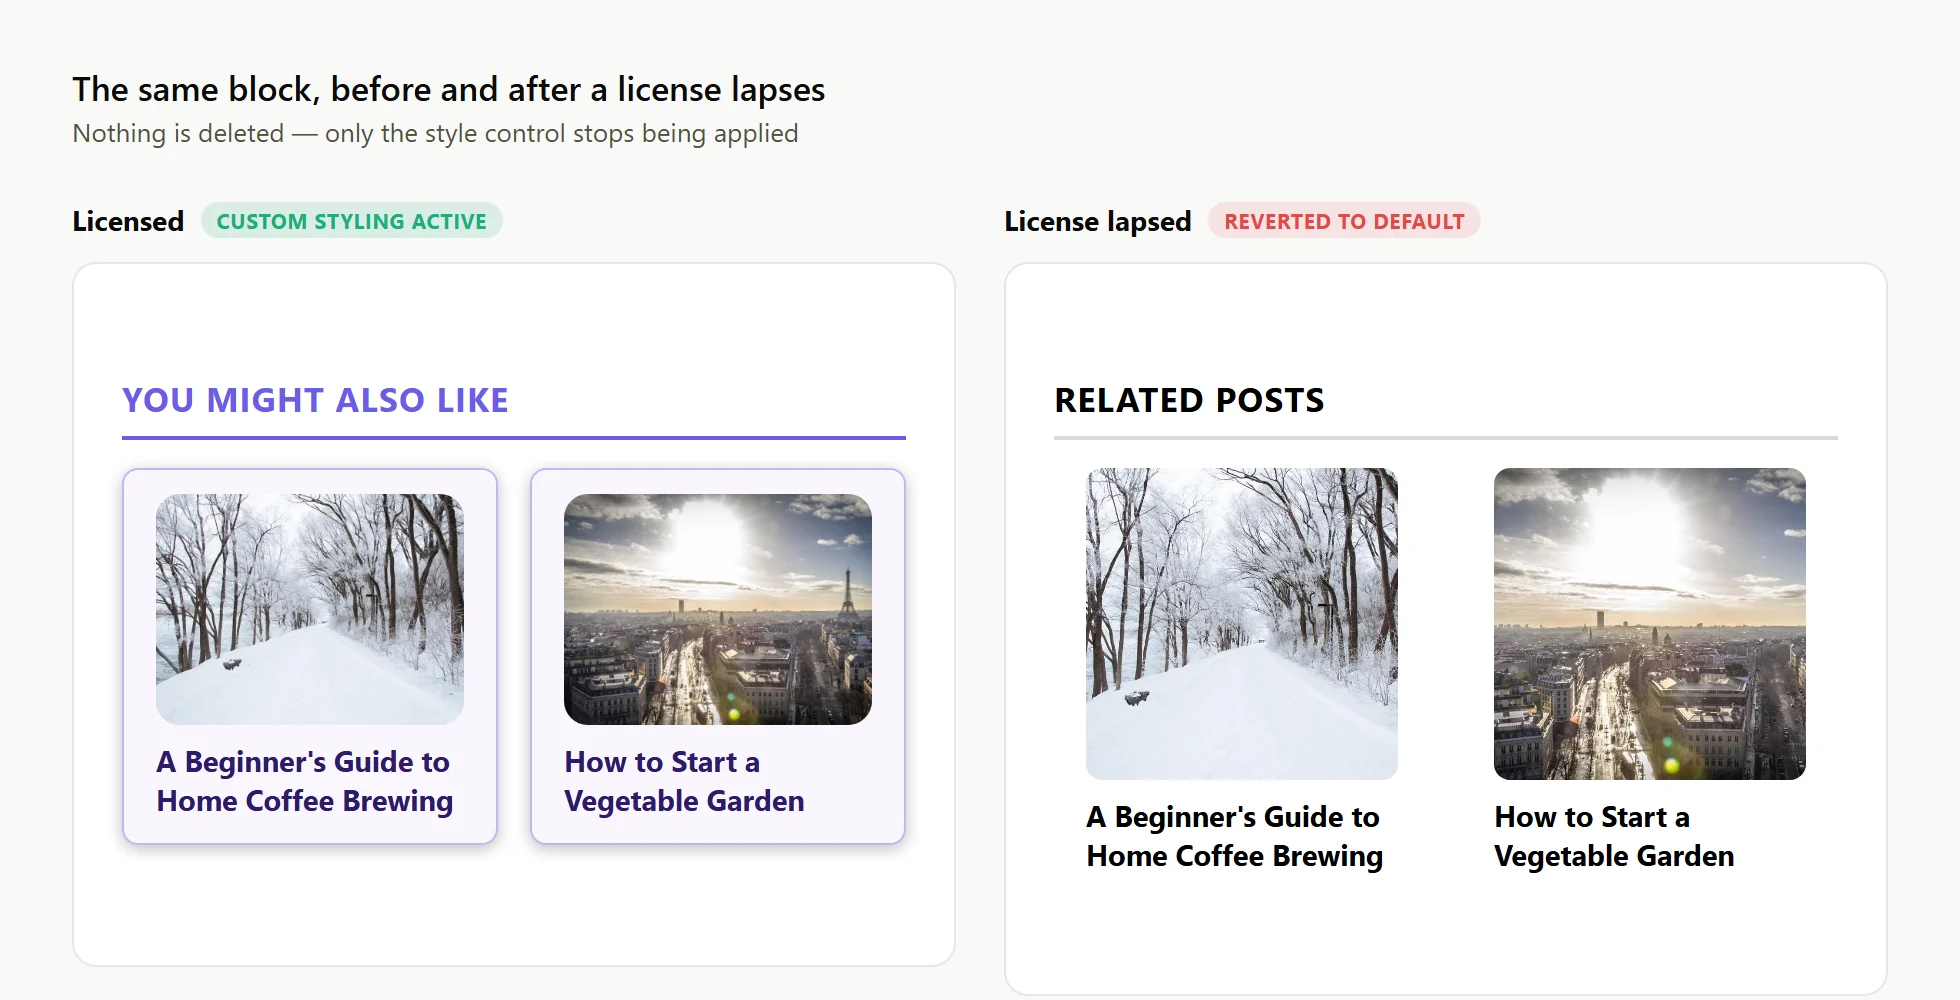The width and height of the screenshot is (1960, 1000).
Task: Open the Paris skyline thumbnail in the Licensed panel
Action: [718, 609]
